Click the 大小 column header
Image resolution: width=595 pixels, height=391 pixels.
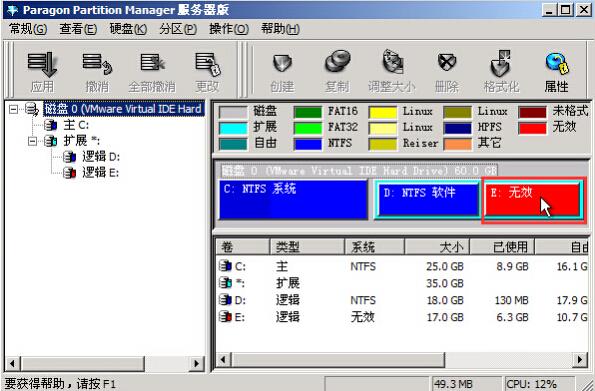[437, 248]
